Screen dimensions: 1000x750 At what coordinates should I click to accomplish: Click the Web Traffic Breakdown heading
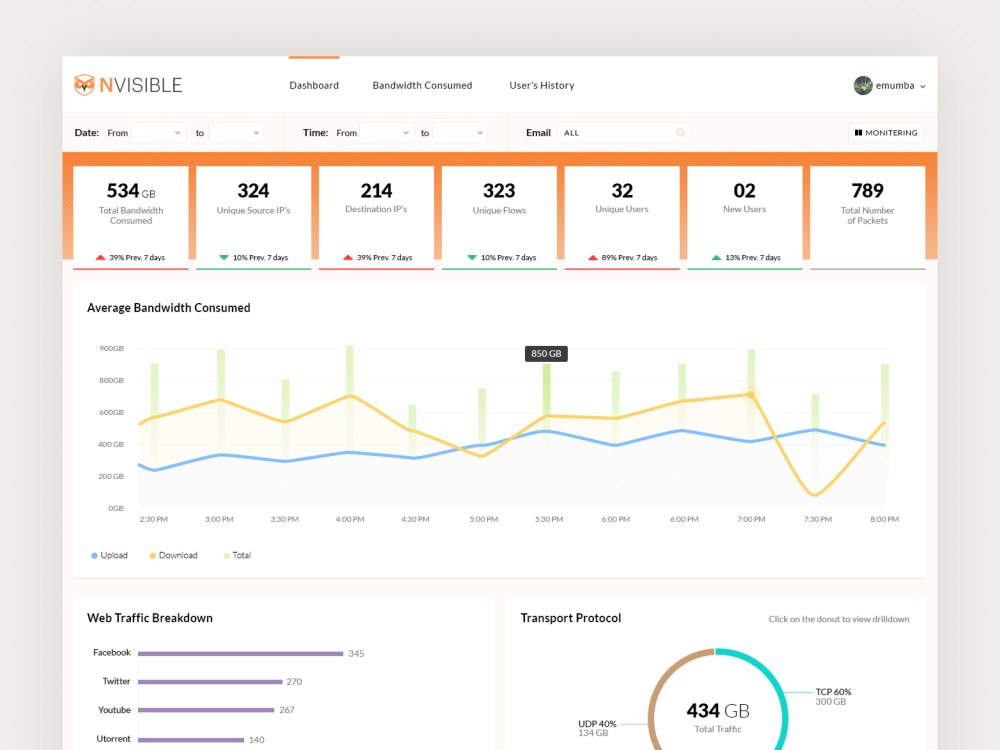point(150,618)
